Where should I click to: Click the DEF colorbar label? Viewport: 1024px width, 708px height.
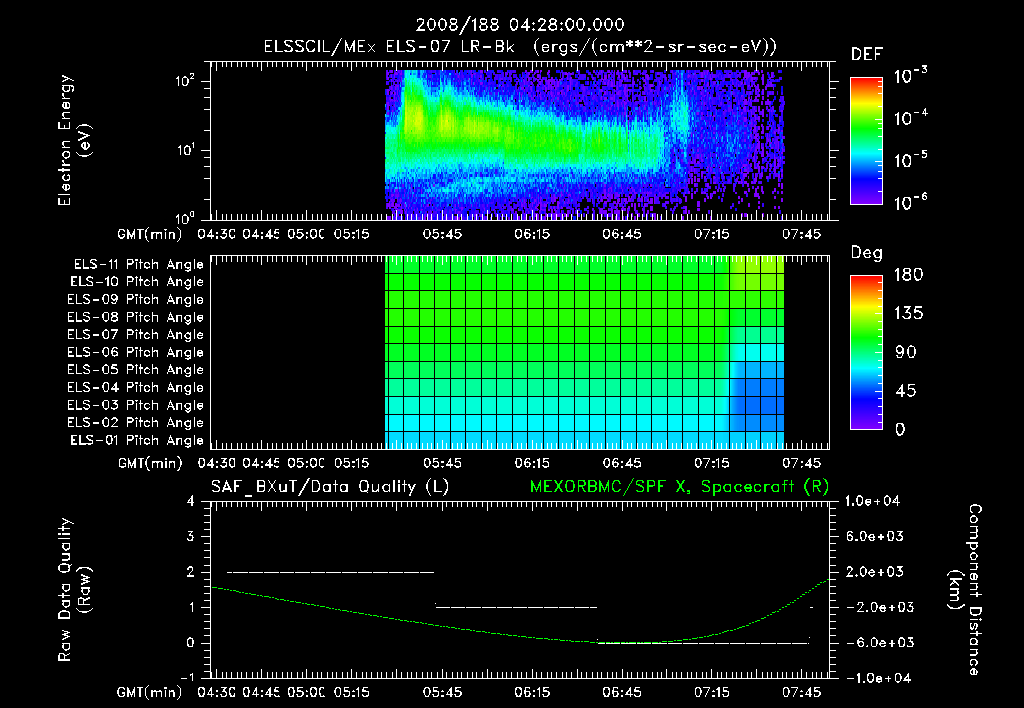[867, 54]
